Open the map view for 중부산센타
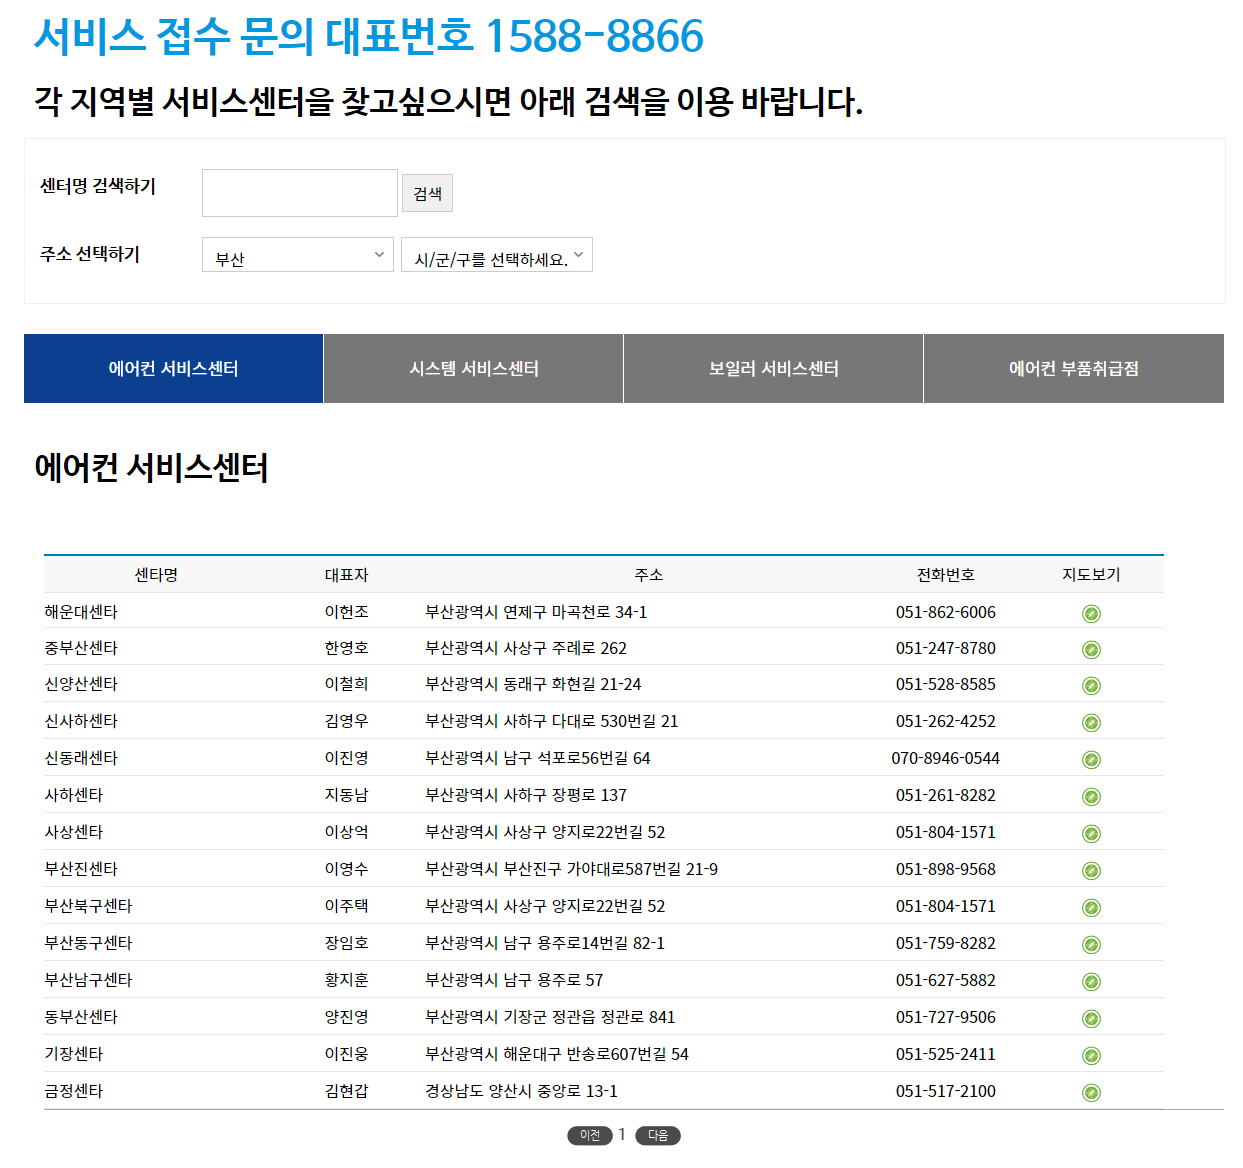The width and height of the screenshot is (1243, 1168). 1091,648
